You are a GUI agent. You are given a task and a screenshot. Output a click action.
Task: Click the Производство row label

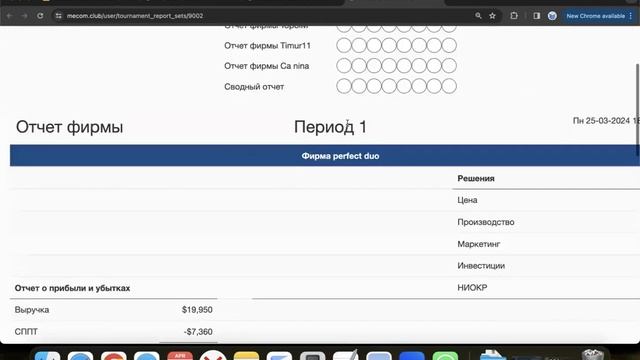(486, 222)
